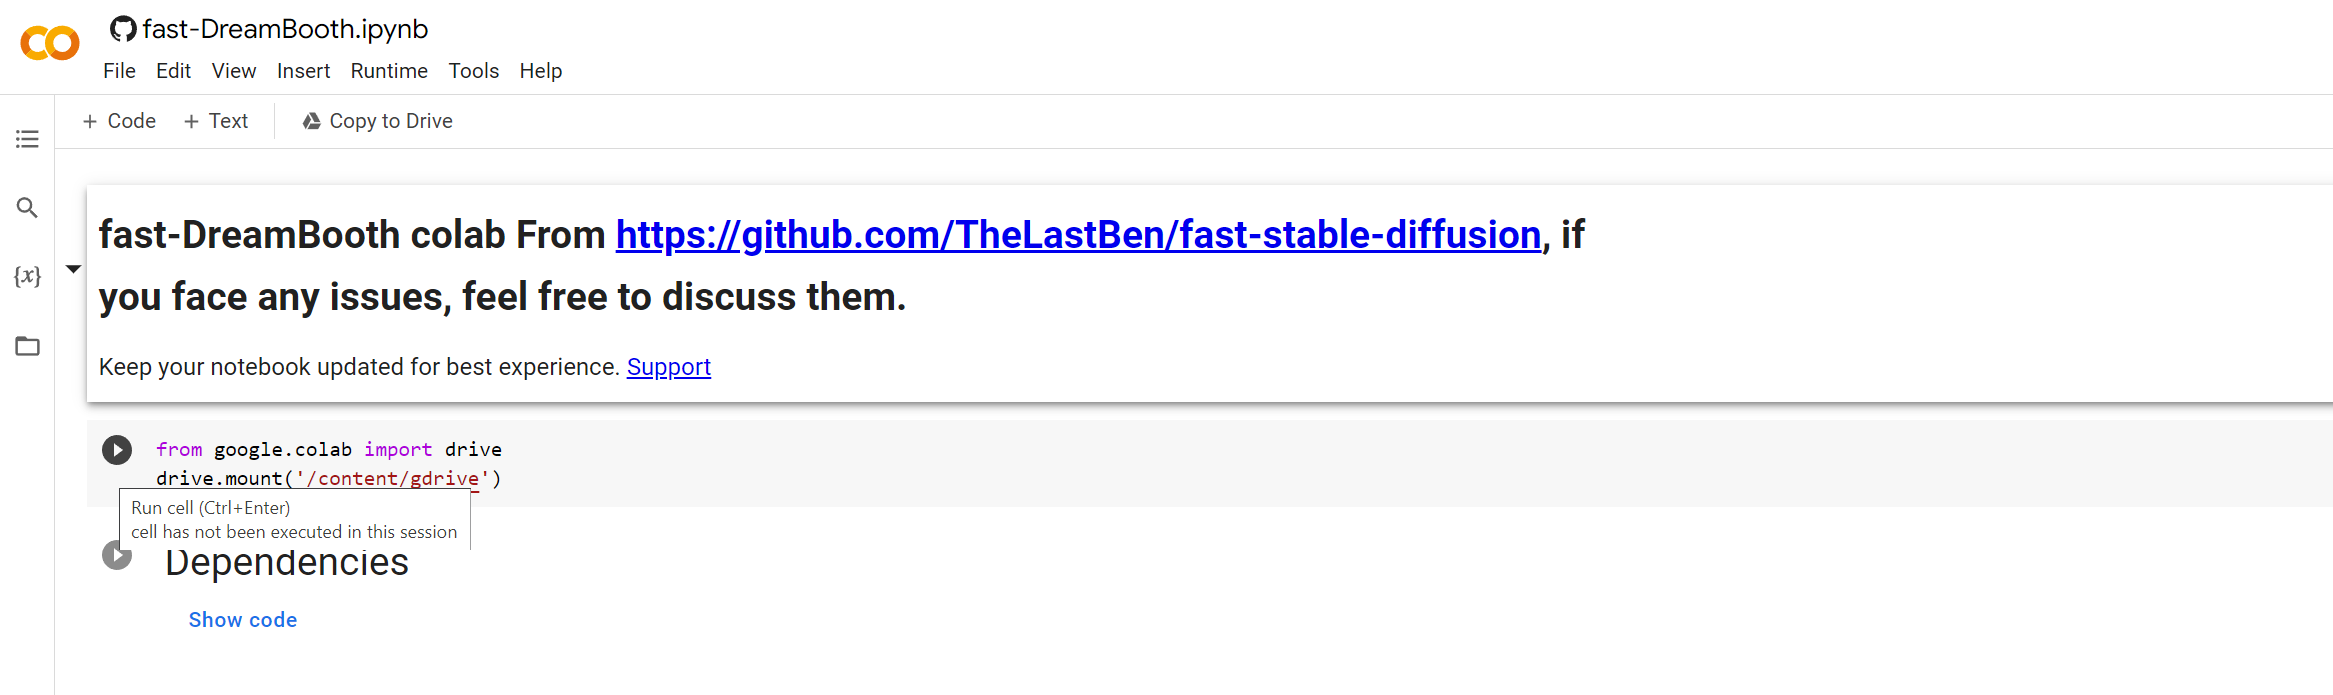This screenshot has width=2333, height=695.
Task: Open the variables panel icon
Action: (x=27, y=277)
